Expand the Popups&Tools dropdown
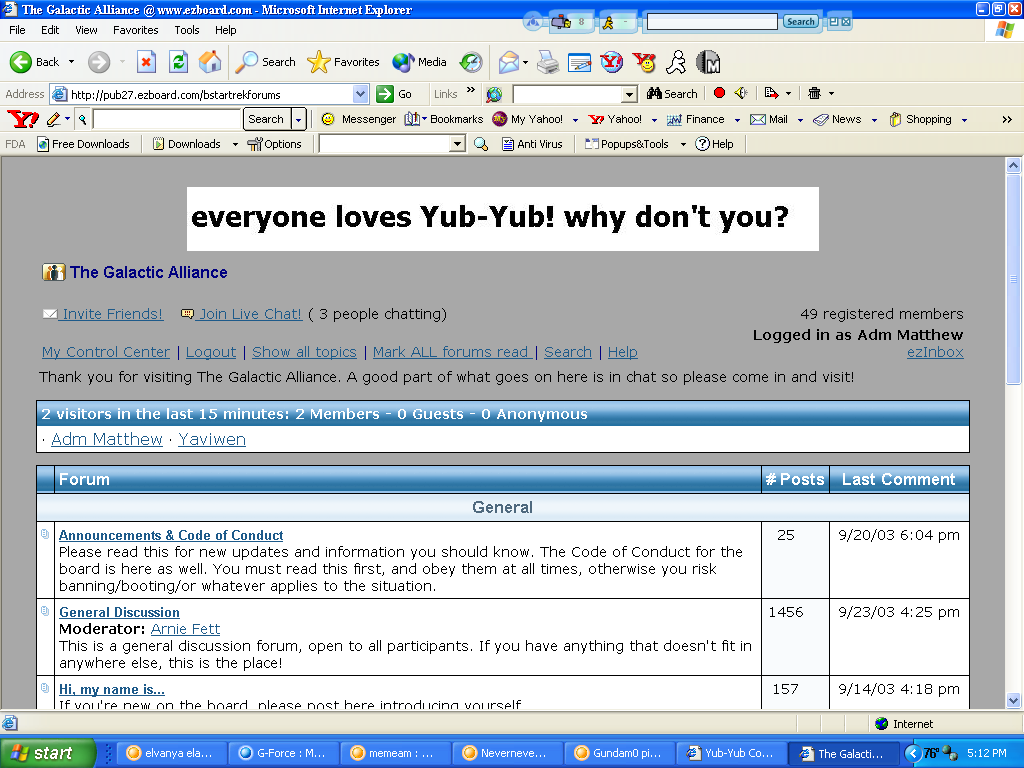Screen dimensions: 1024x768 pos(683,144)
